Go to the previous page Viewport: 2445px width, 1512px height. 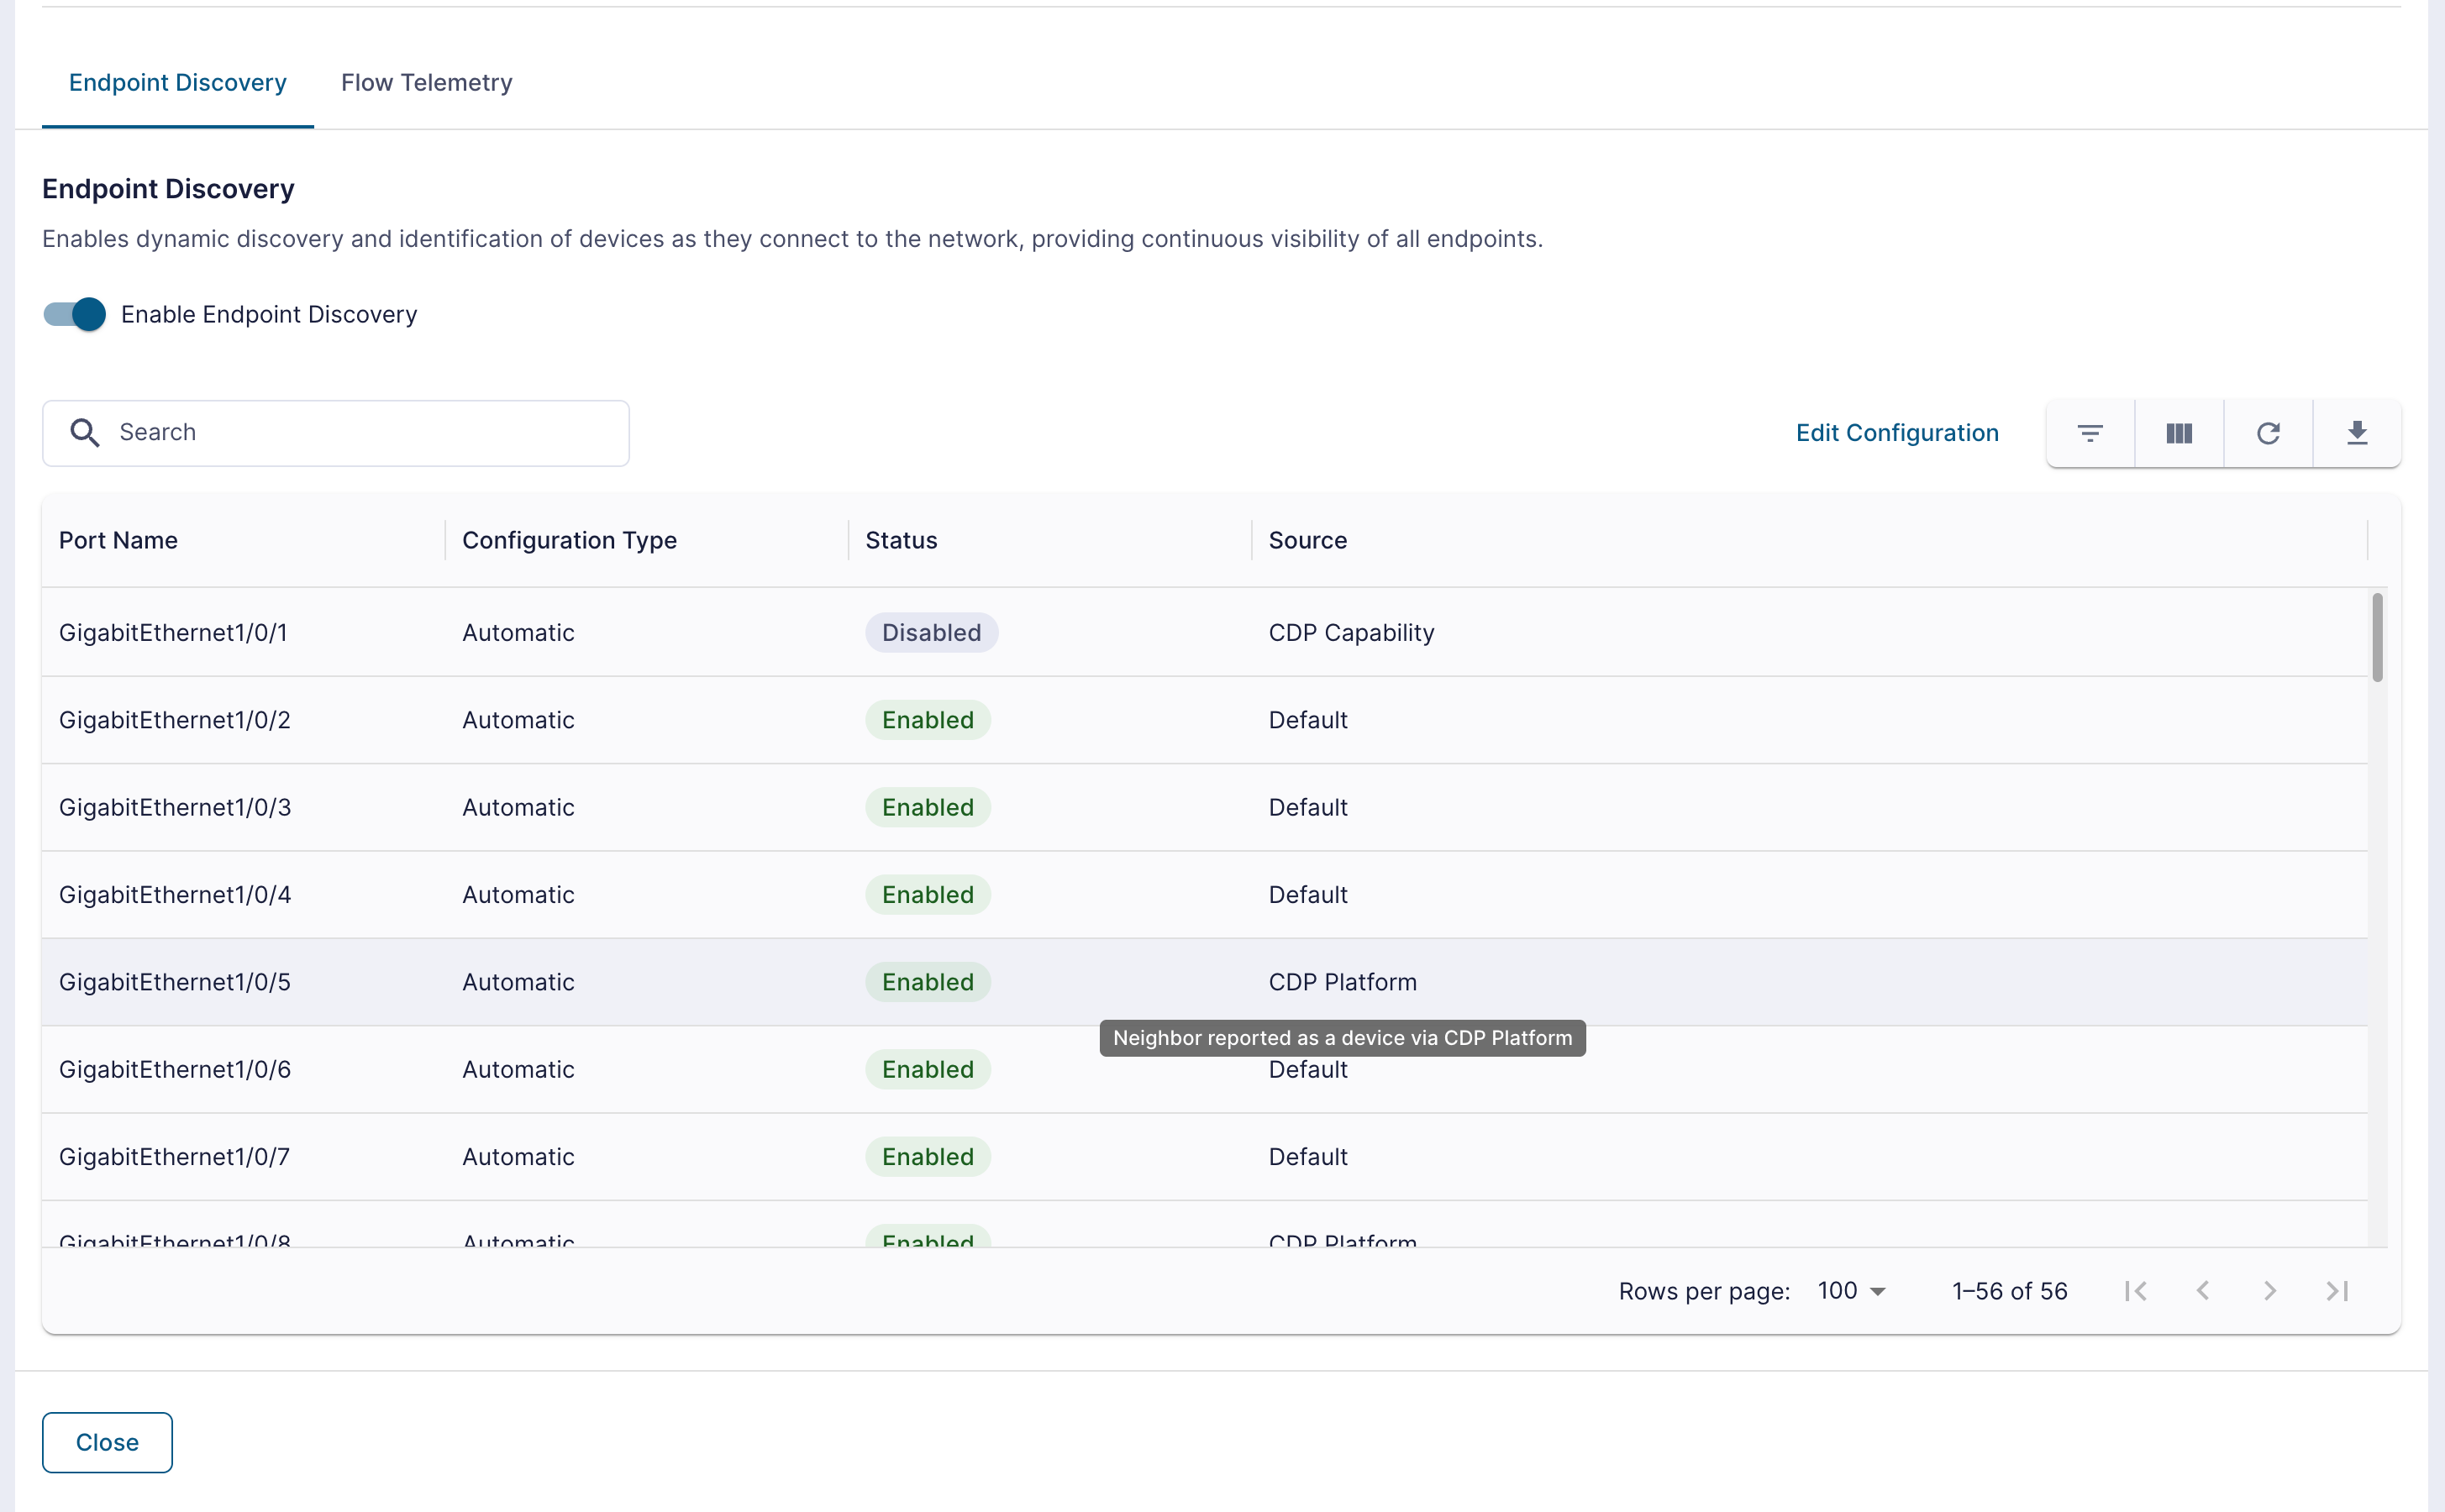pos(2203,1291)
